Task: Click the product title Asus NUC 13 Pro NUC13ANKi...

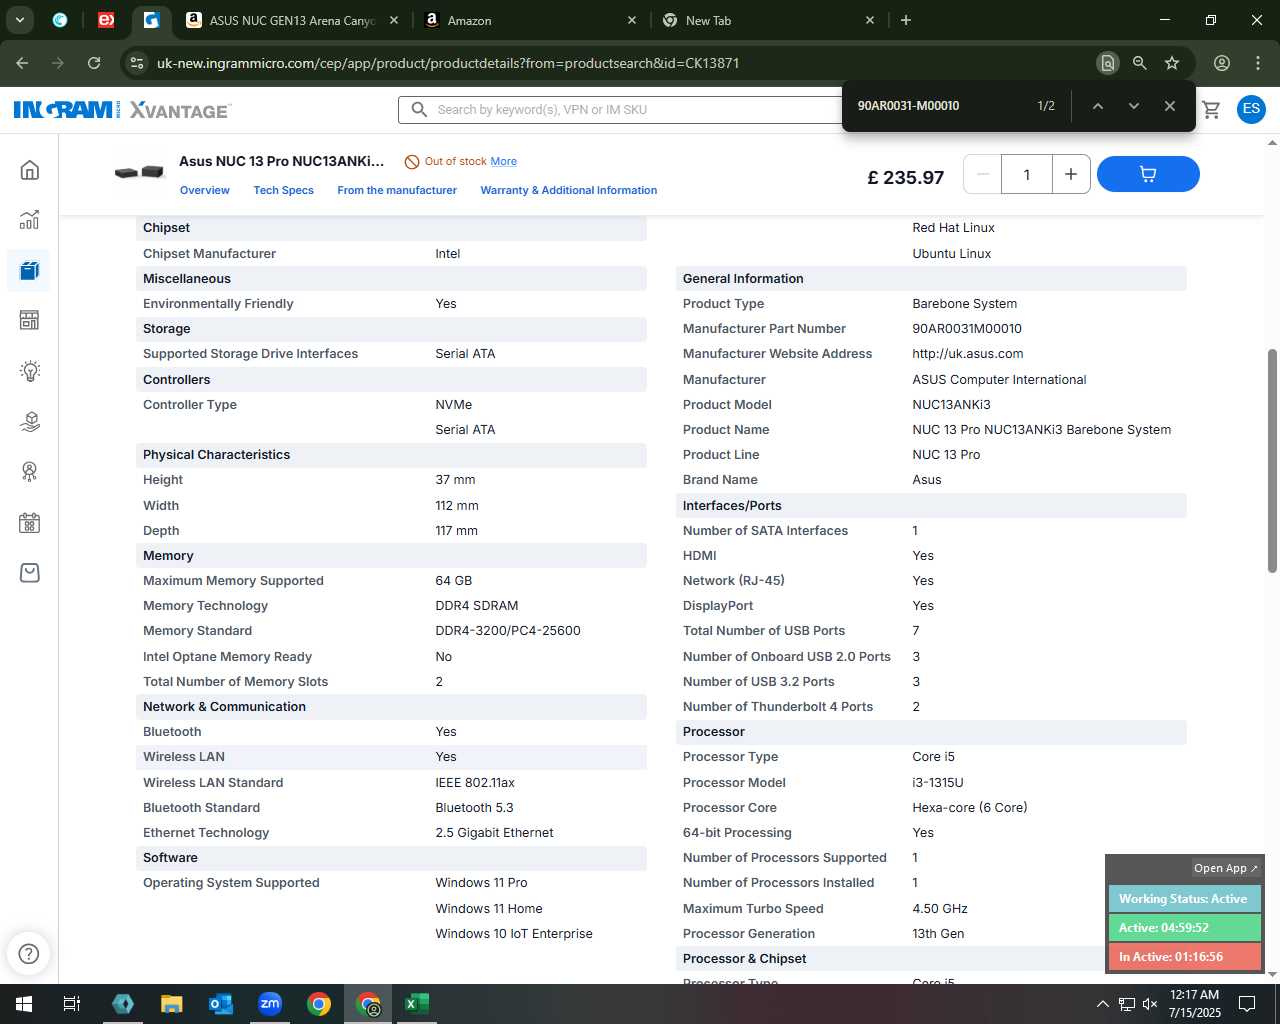Action: coord(281,161)
